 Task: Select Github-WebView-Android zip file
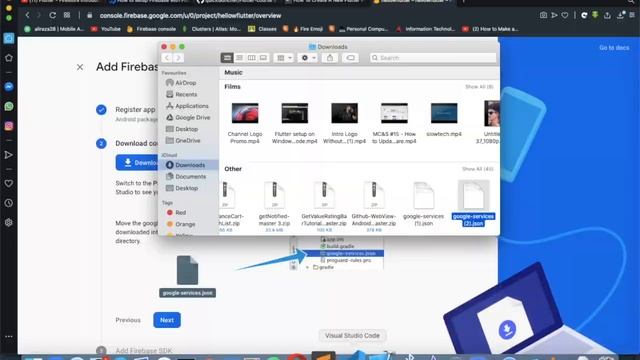(374, 207)
